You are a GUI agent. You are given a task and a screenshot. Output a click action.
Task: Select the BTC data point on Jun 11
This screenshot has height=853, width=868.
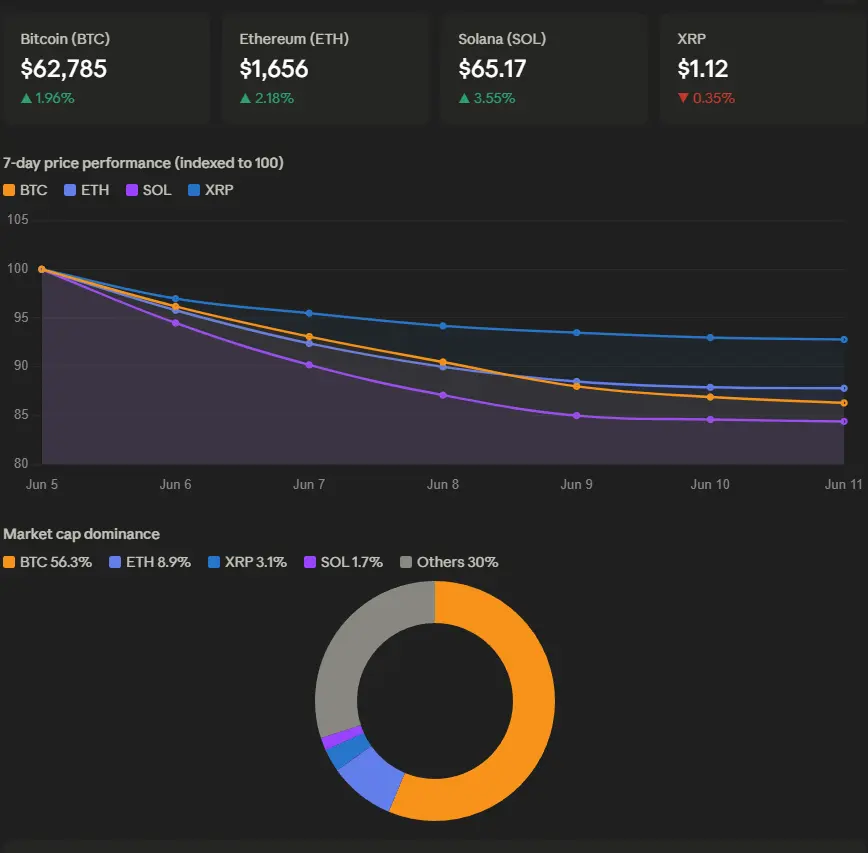pyautogui.click(x=844, y=404)
